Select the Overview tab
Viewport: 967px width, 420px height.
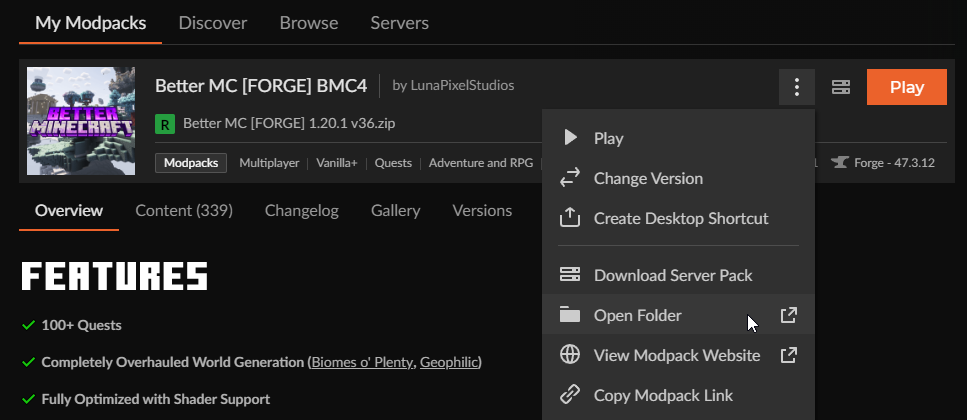click(69, 211)
